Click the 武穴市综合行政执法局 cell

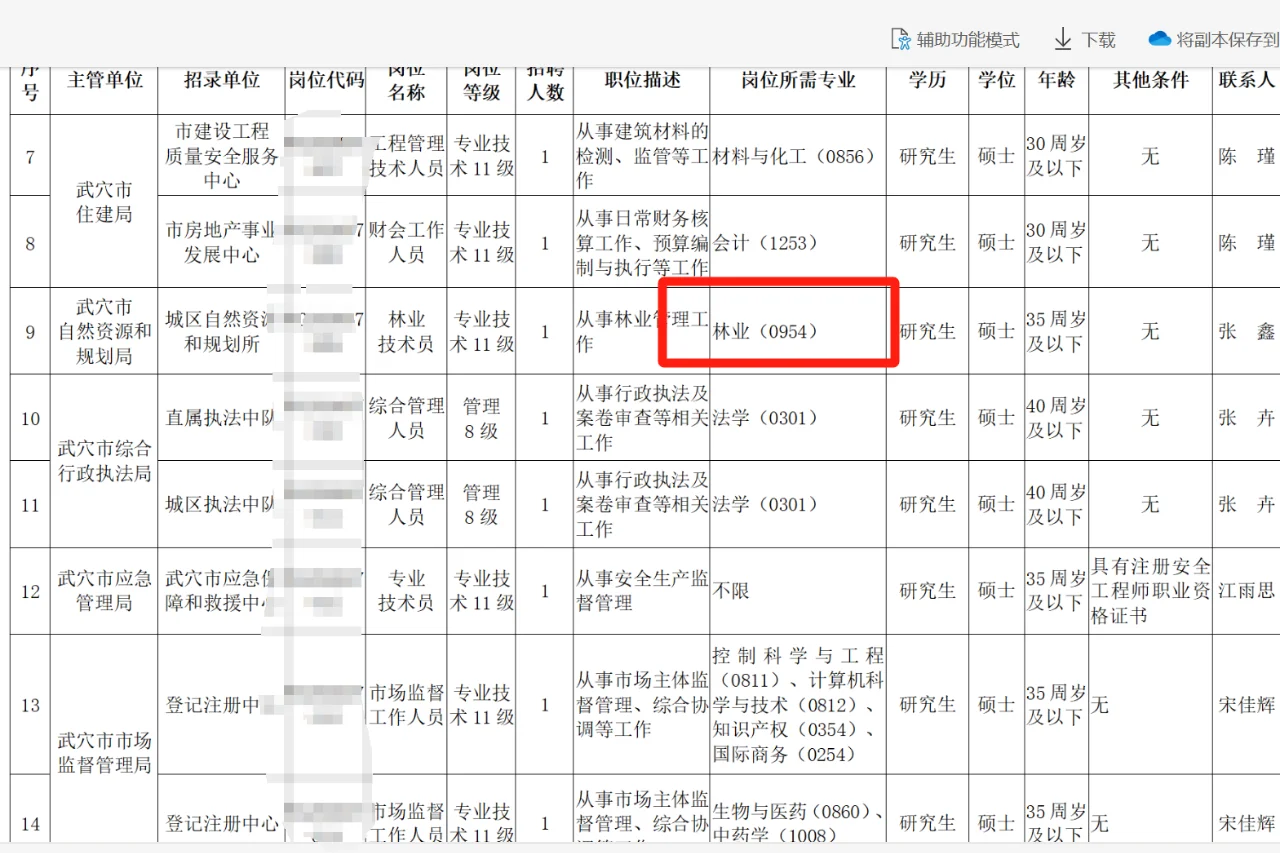point(104,461)
